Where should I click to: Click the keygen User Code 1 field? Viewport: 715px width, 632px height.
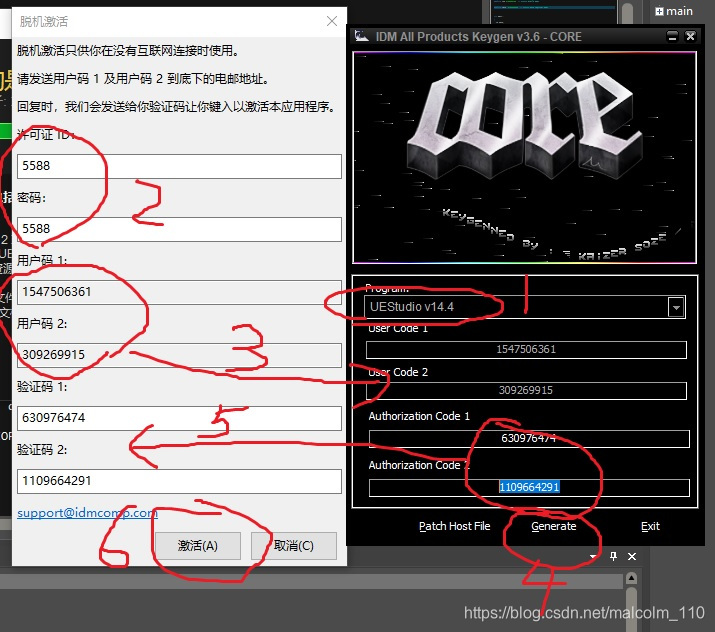(526, 350)
